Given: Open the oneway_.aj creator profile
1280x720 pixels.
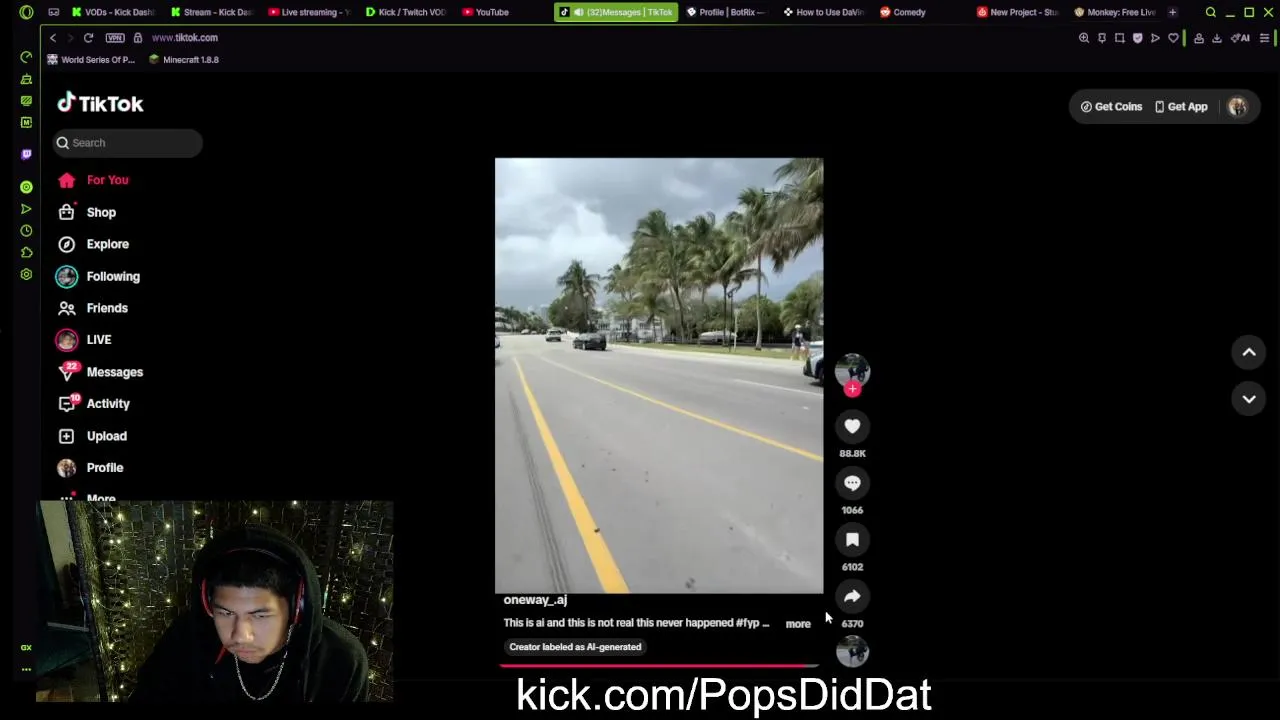Looking at the screenshot, I should point(535,600).
